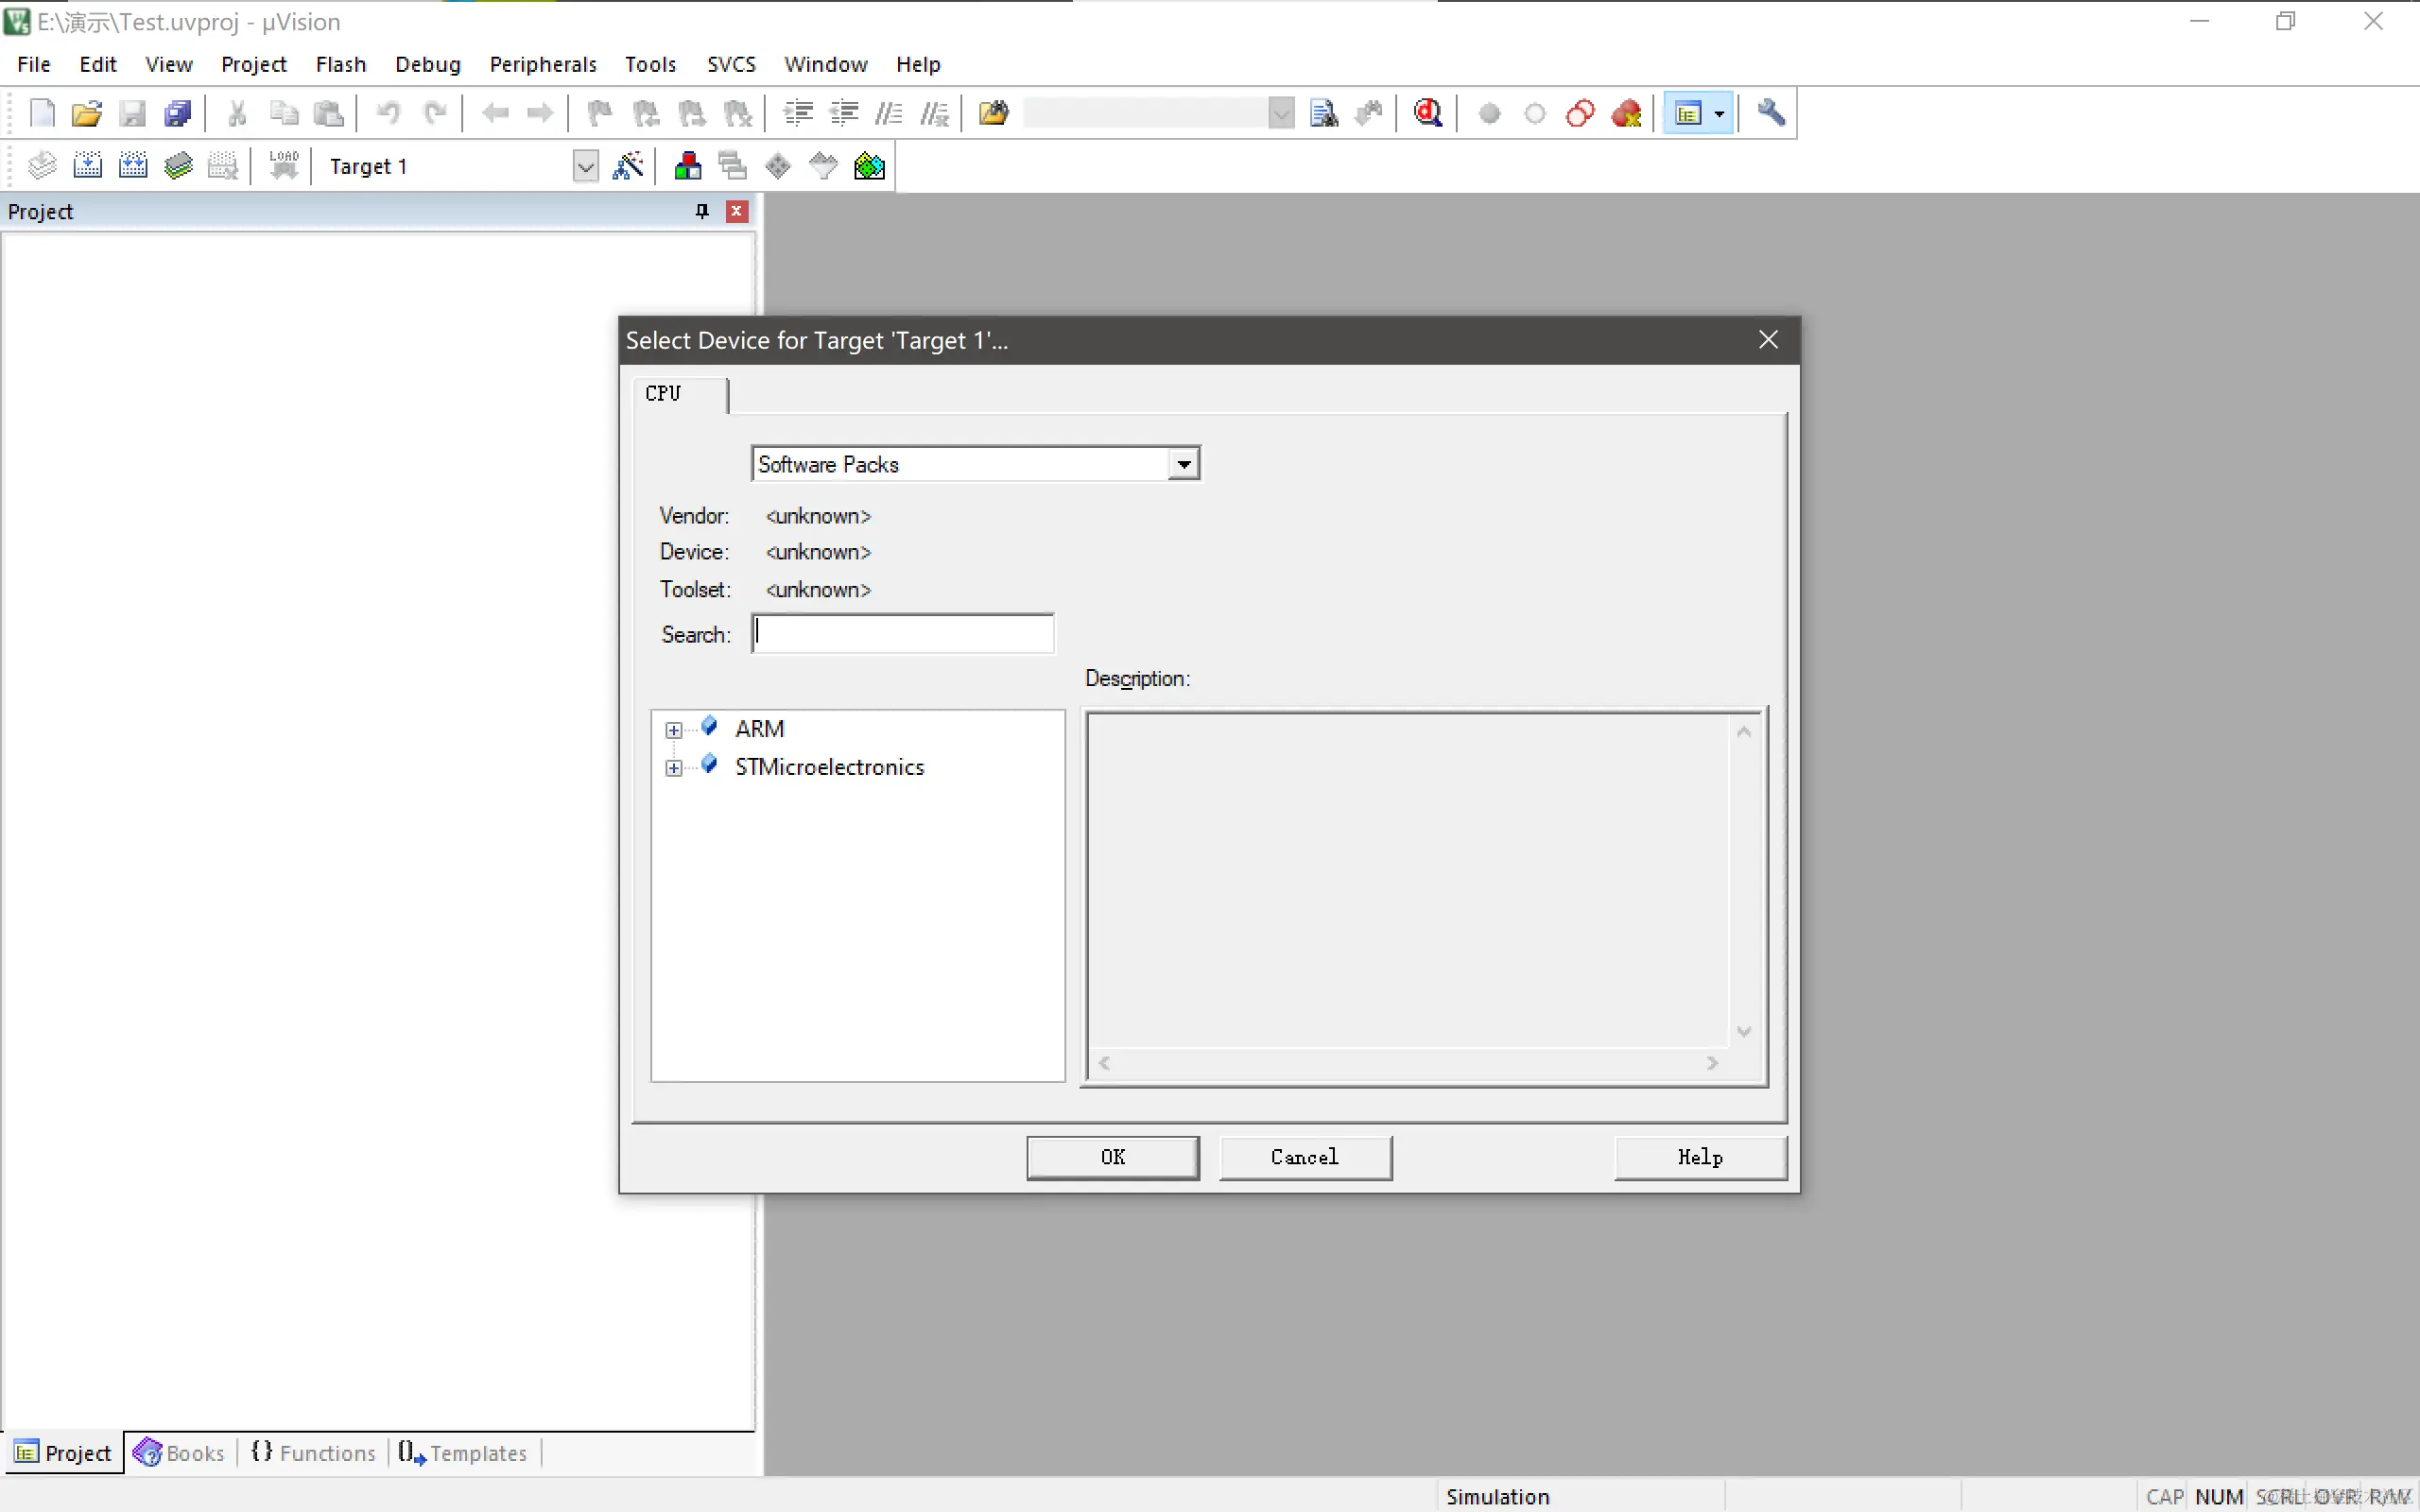Click the Options for Target magic wand icon
This screenshot has height=1512, width=2420.
[628, 166]
